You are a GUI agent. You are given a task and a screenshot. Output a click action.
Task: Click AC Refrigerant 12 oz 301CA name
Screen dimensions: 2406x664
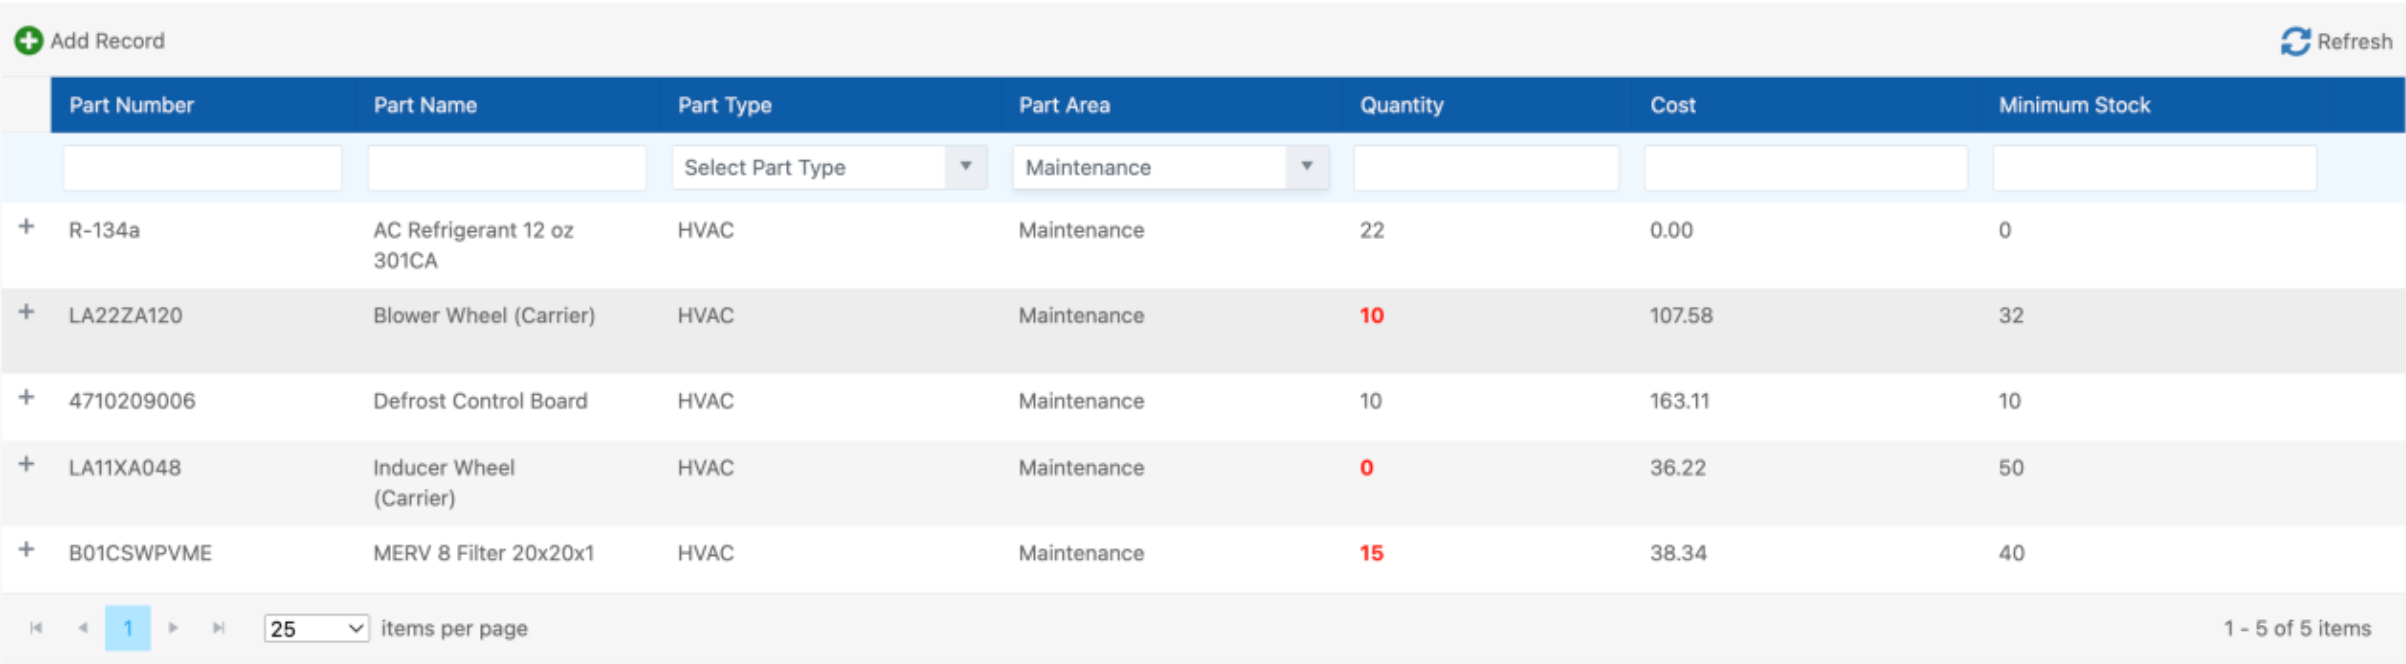473,245
